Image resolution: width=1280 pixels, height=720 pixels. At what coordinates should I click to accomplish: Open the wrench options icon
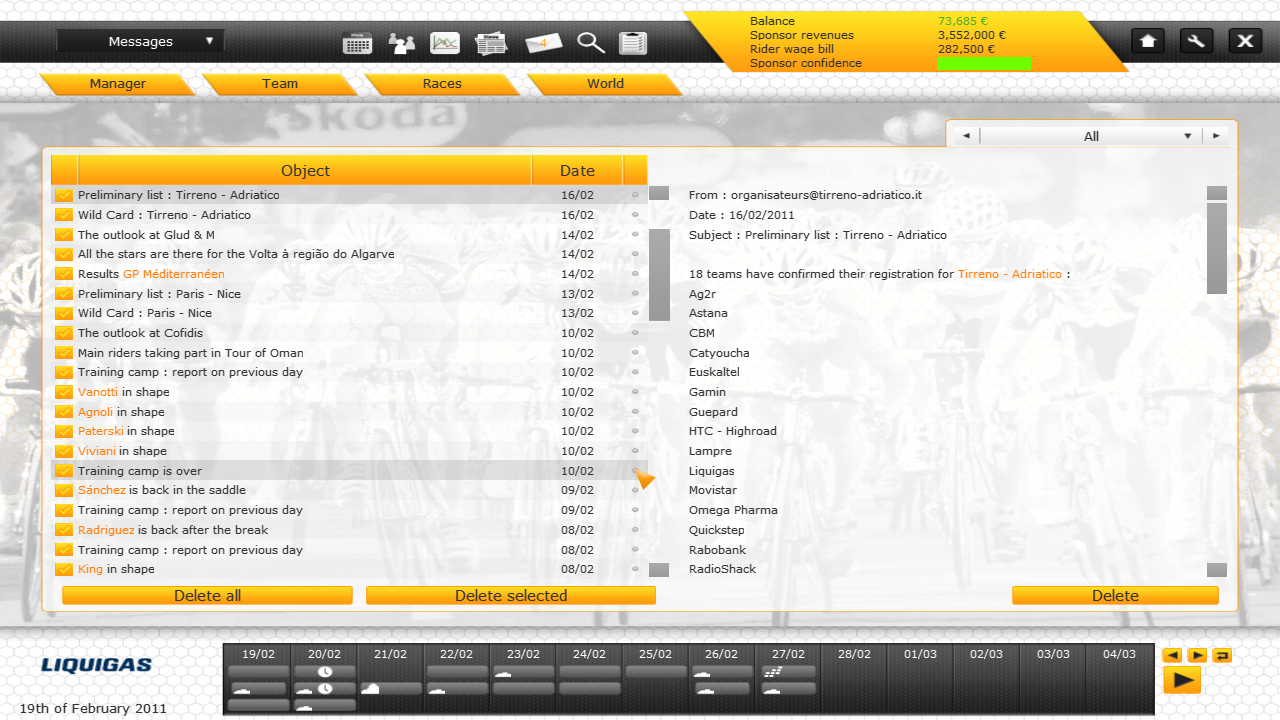point(1196,41)
